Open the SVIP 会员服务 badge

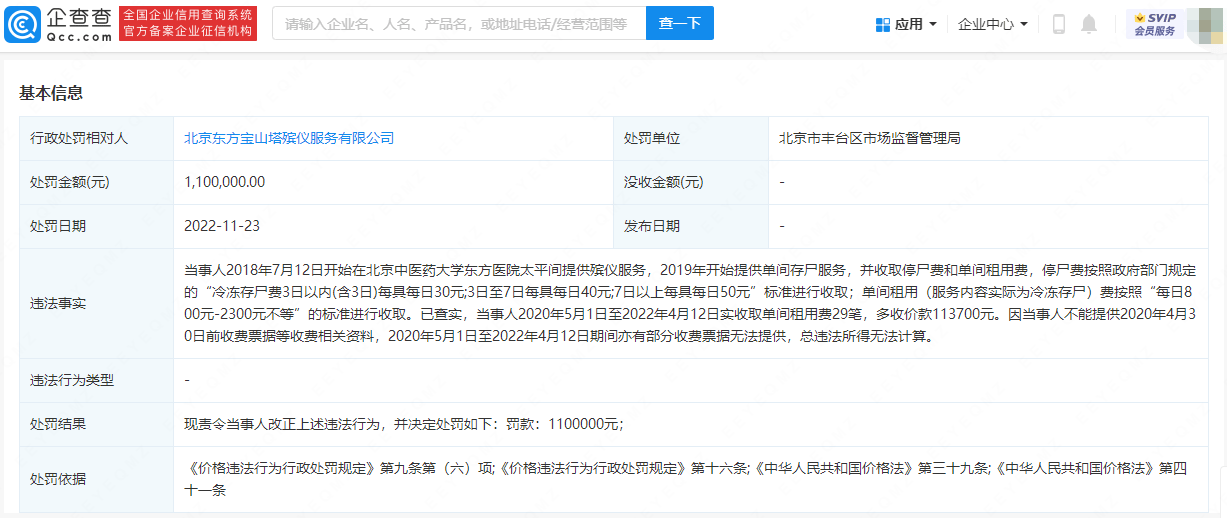(x=1154, y=24)
